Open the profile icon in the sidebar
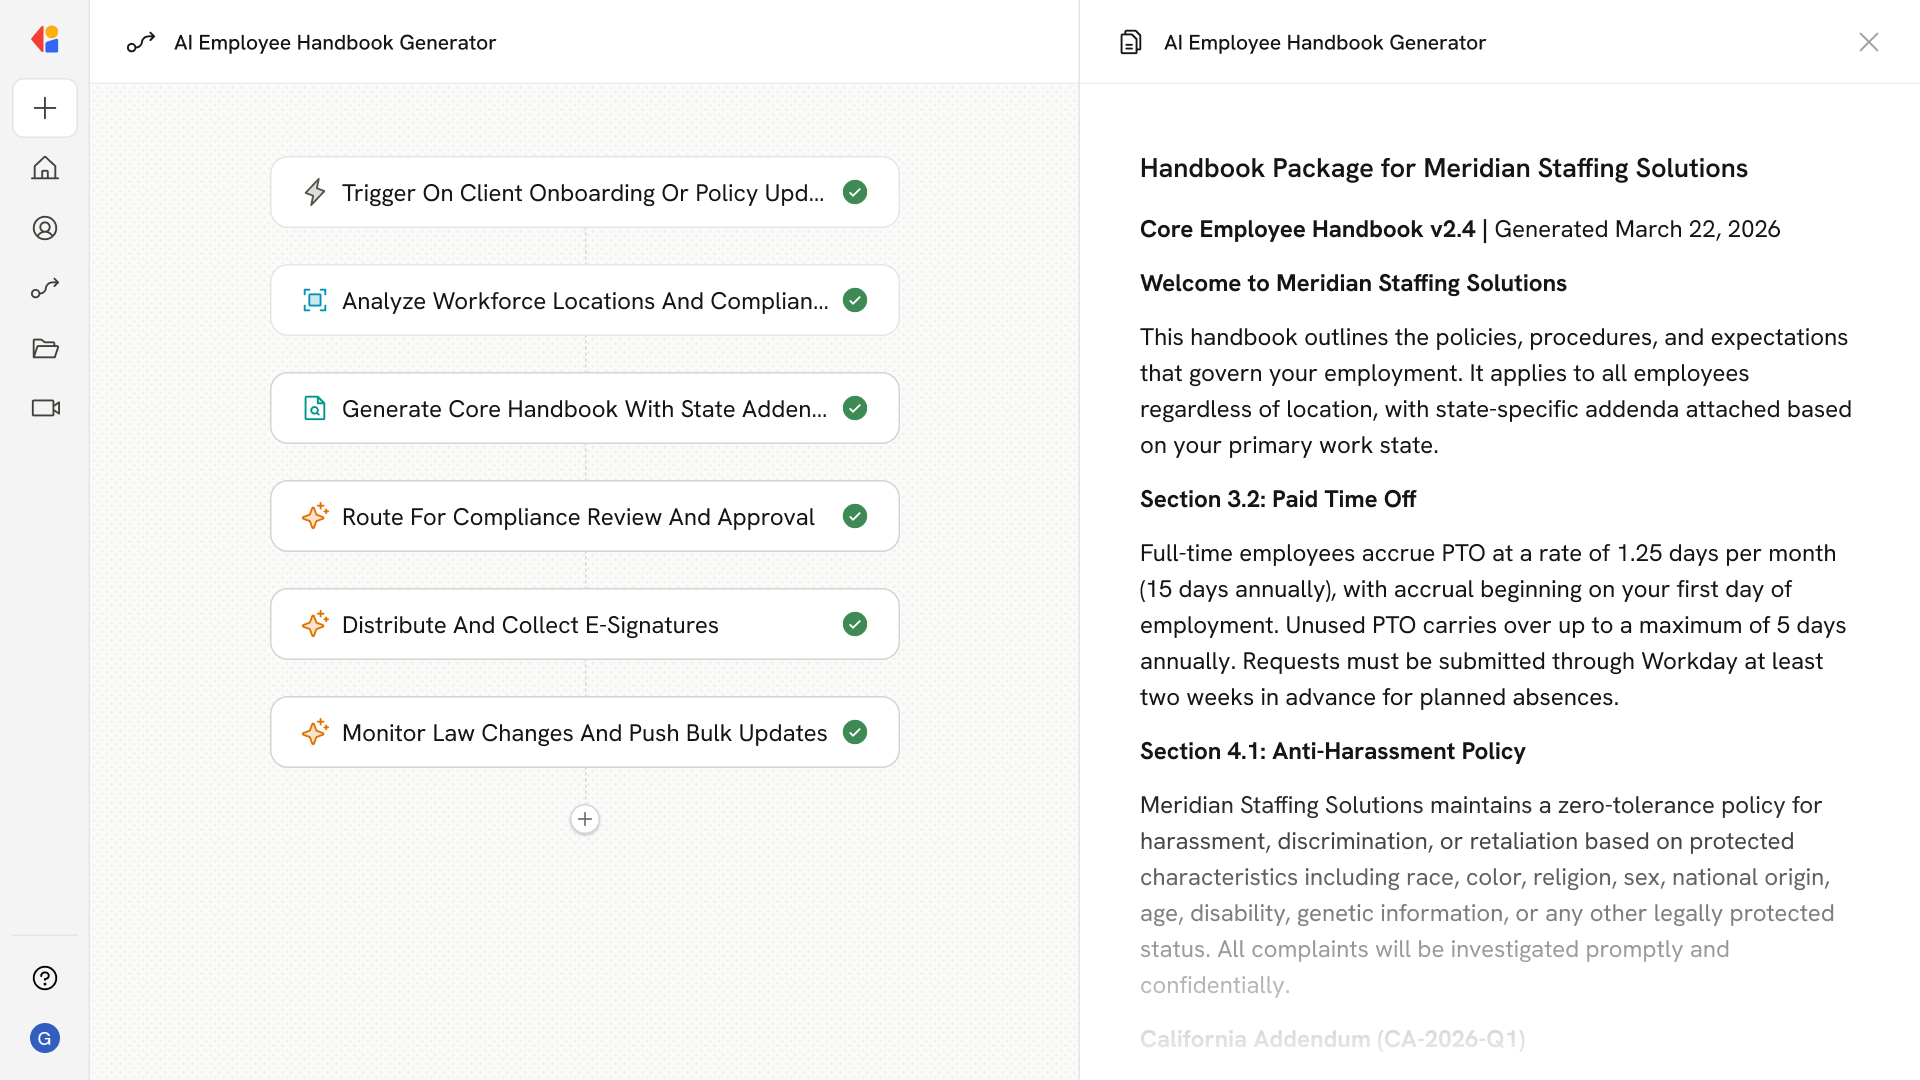This screenshot has width=1920, height=1080. coord(45,228)
